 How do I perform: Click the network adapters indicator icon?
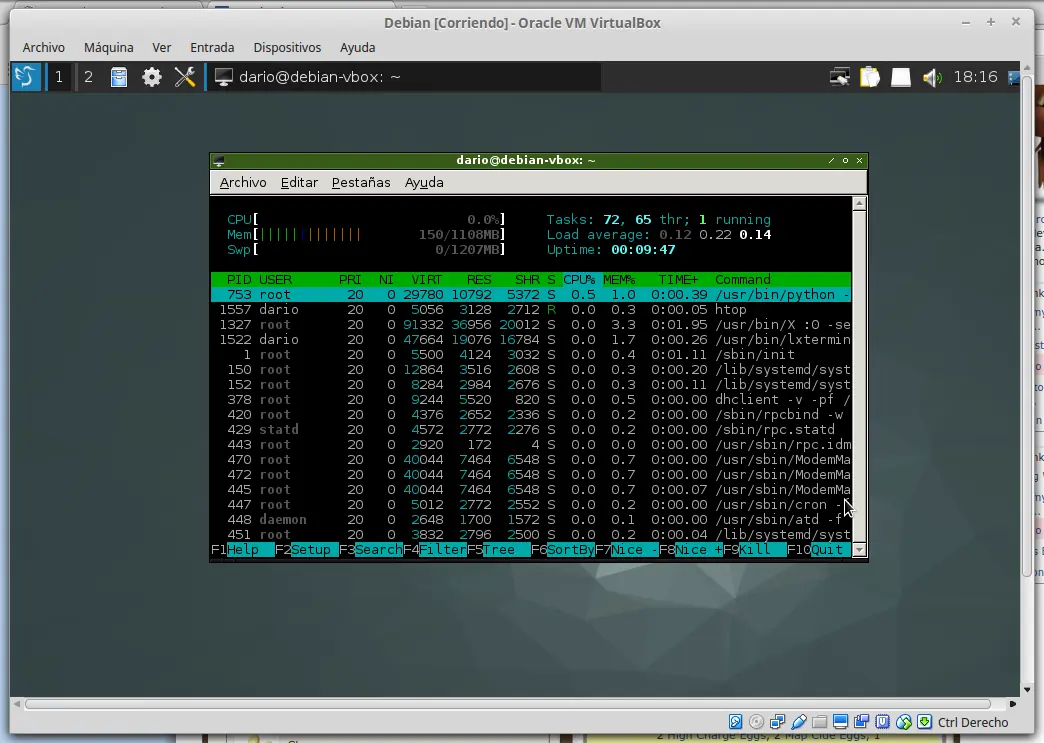(777, 722)
